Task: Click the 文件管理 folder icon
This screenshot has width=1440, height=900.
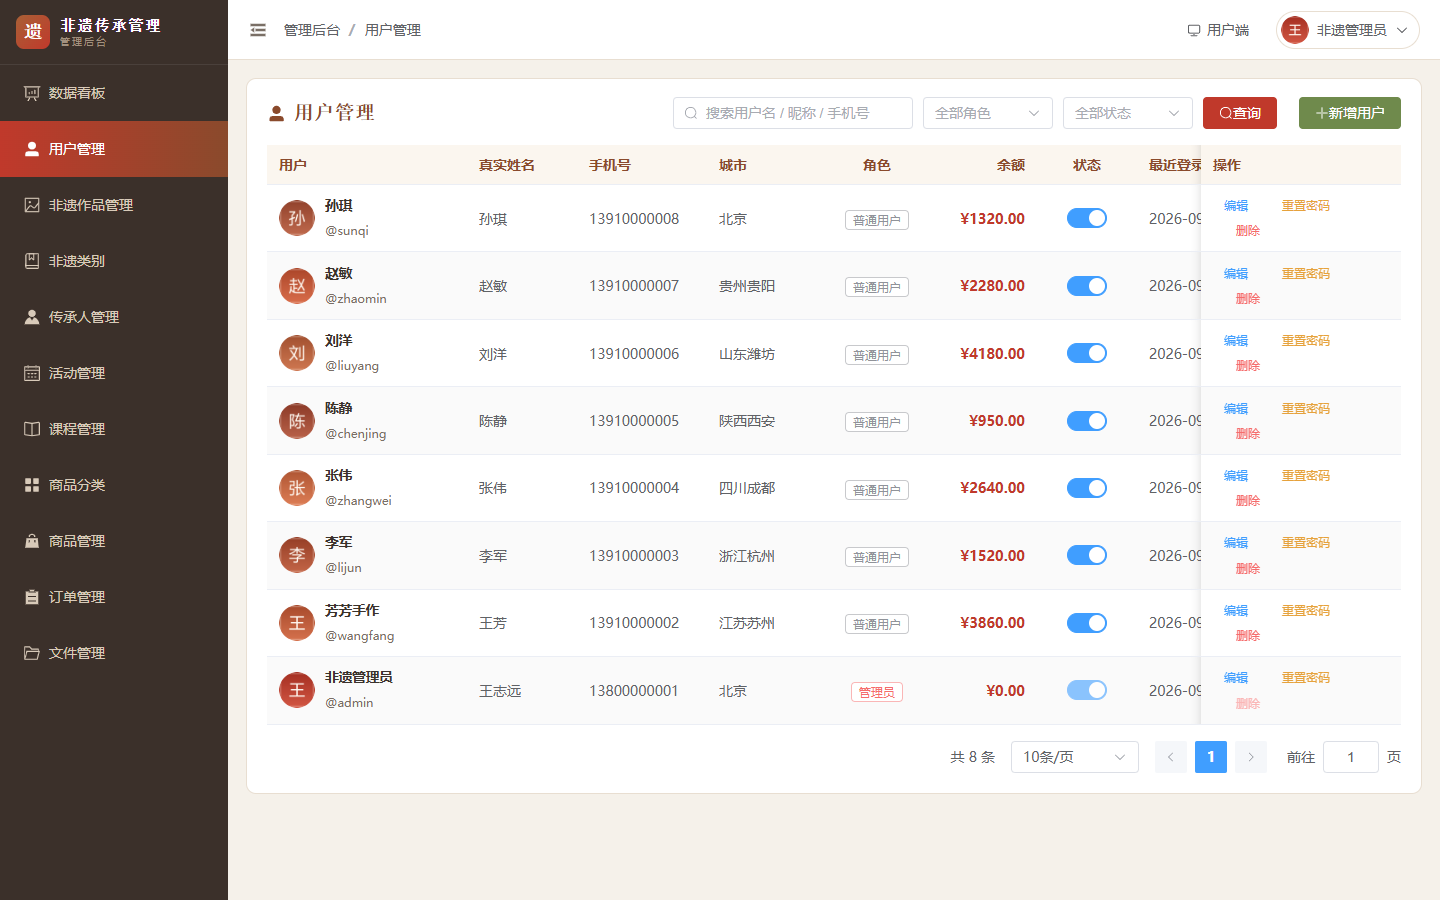Action: 32,653
